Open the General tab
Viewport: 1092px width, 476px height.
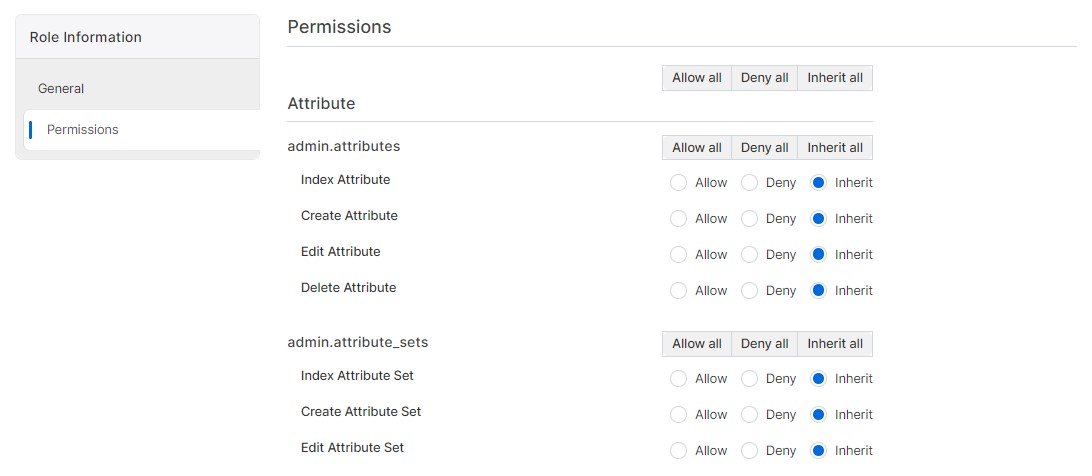pyautogui.click(x=61, y=89)
